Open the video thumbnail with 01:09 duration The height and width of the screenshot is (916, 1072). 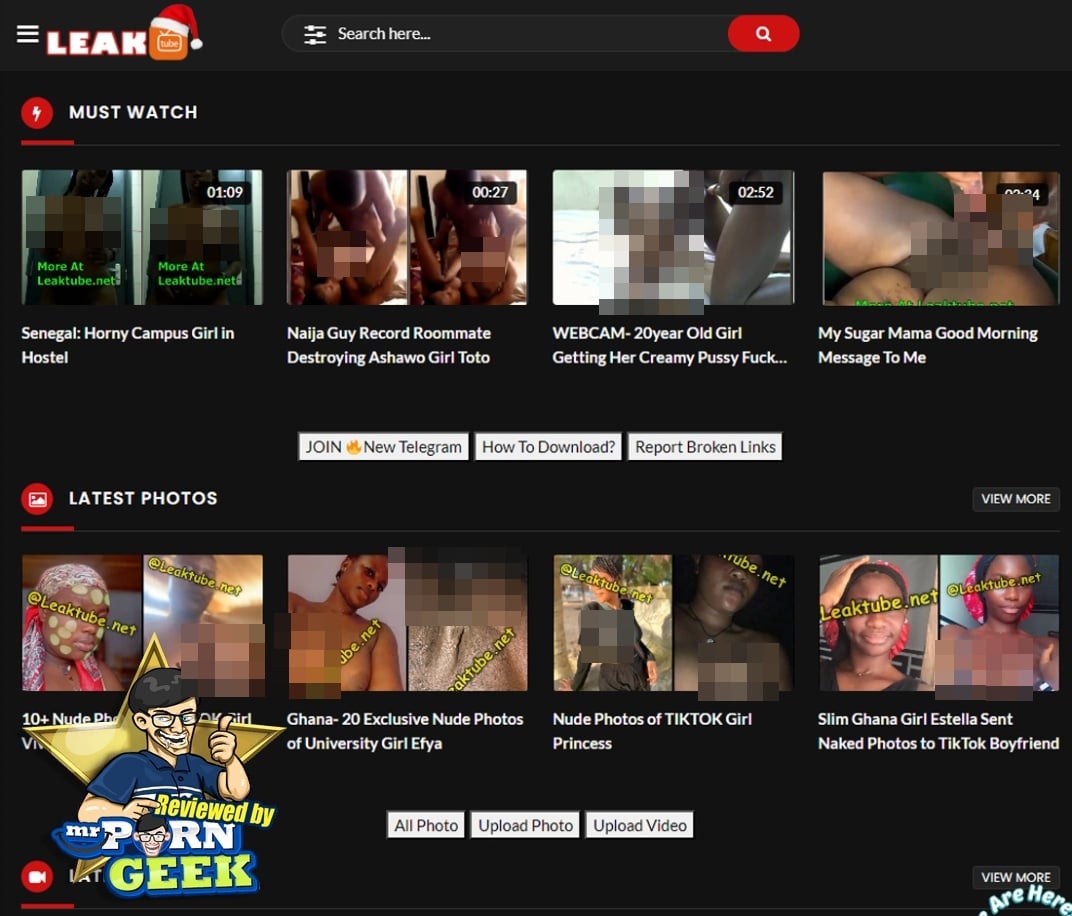click(142, 237)
